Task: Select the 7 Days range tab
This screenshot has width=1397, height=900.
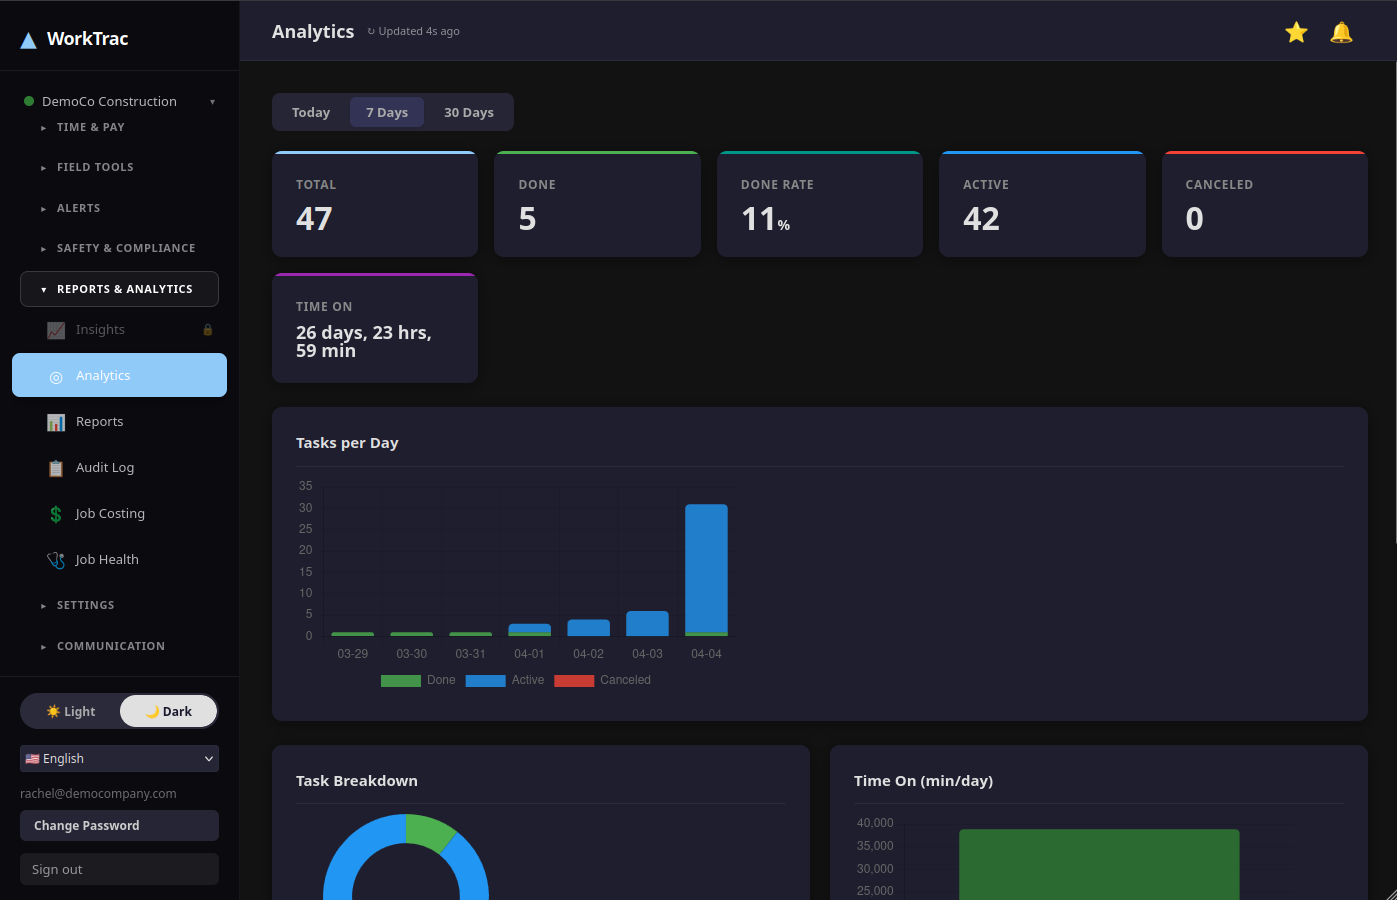Action: (x=387, y=112)
